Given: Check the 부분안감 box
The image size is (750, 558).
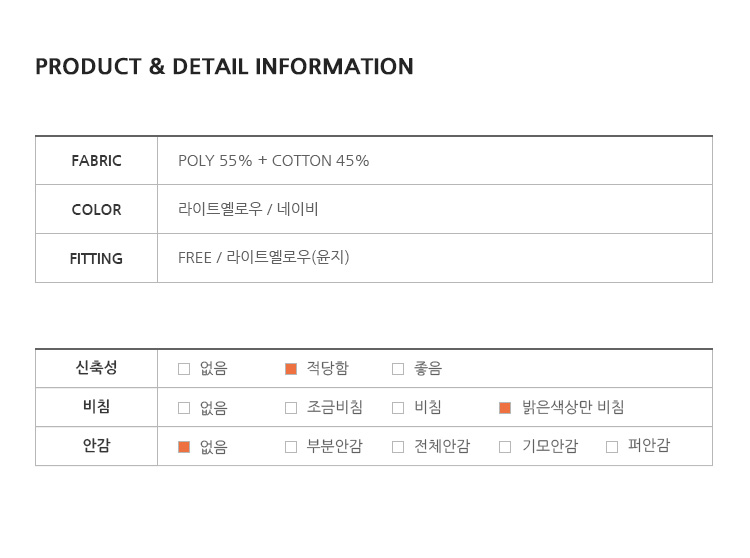Looking at the screenshot, I should [x=291, y=447].
